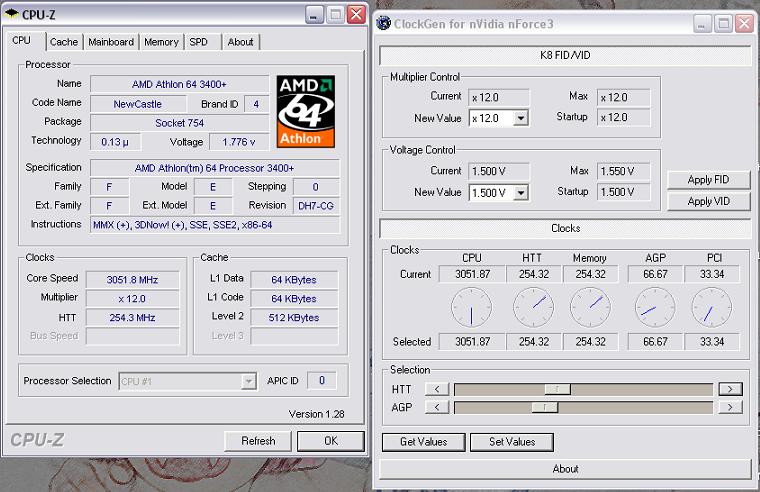The height and width of the screenshot is (492, 760).
Task: Click the Selected HTT 254.32 field
Action: pyautogui.click(x=534, y=342)
